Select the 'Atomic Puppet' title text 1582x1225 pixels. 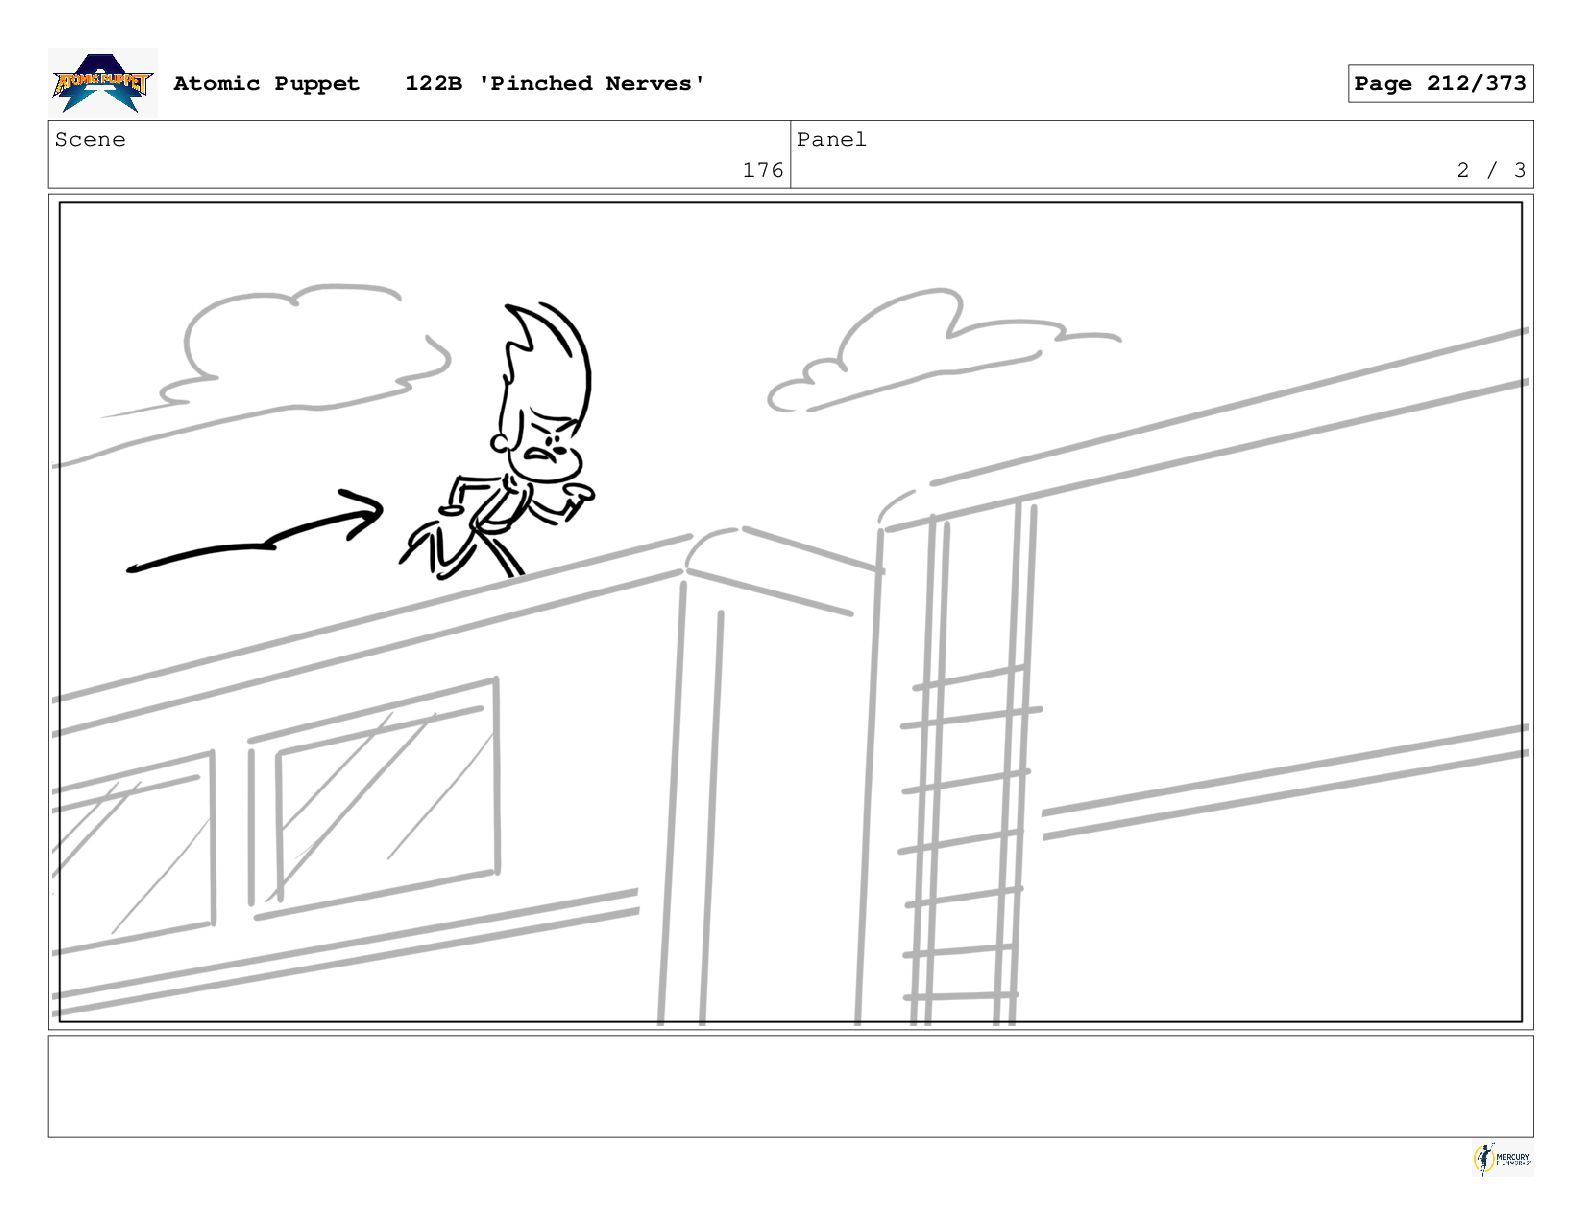point(266,83)
